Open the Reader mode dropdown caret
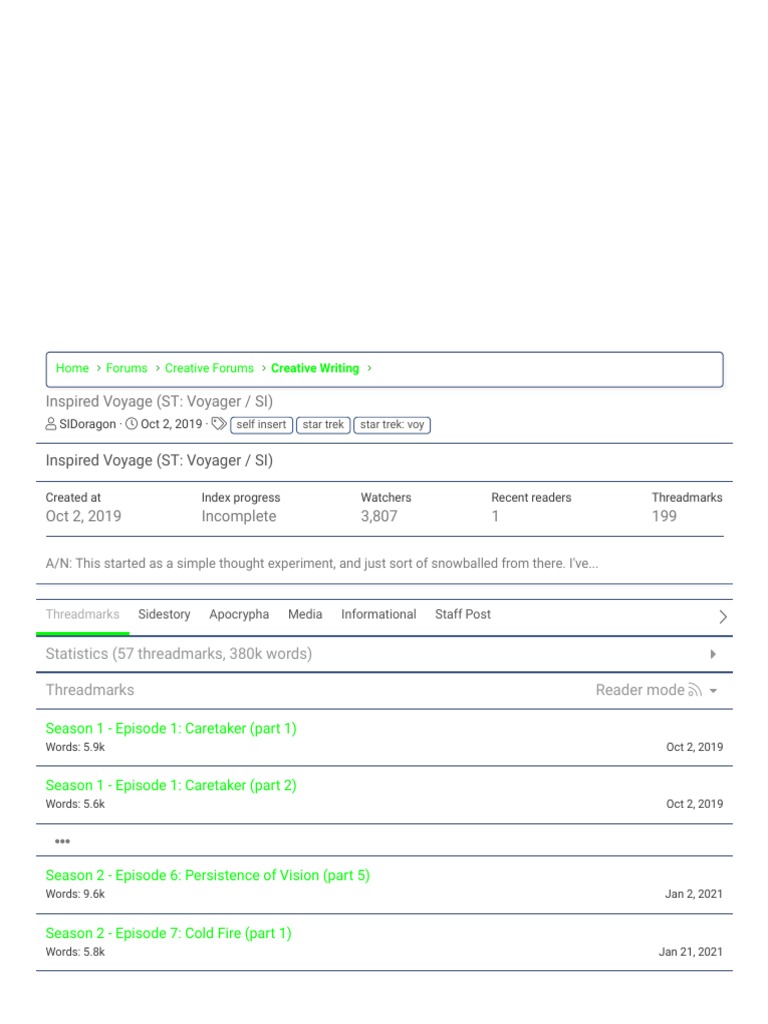The height and width of the screenshot is (1024, 768). pyautogui.click(x=713, y=691)
